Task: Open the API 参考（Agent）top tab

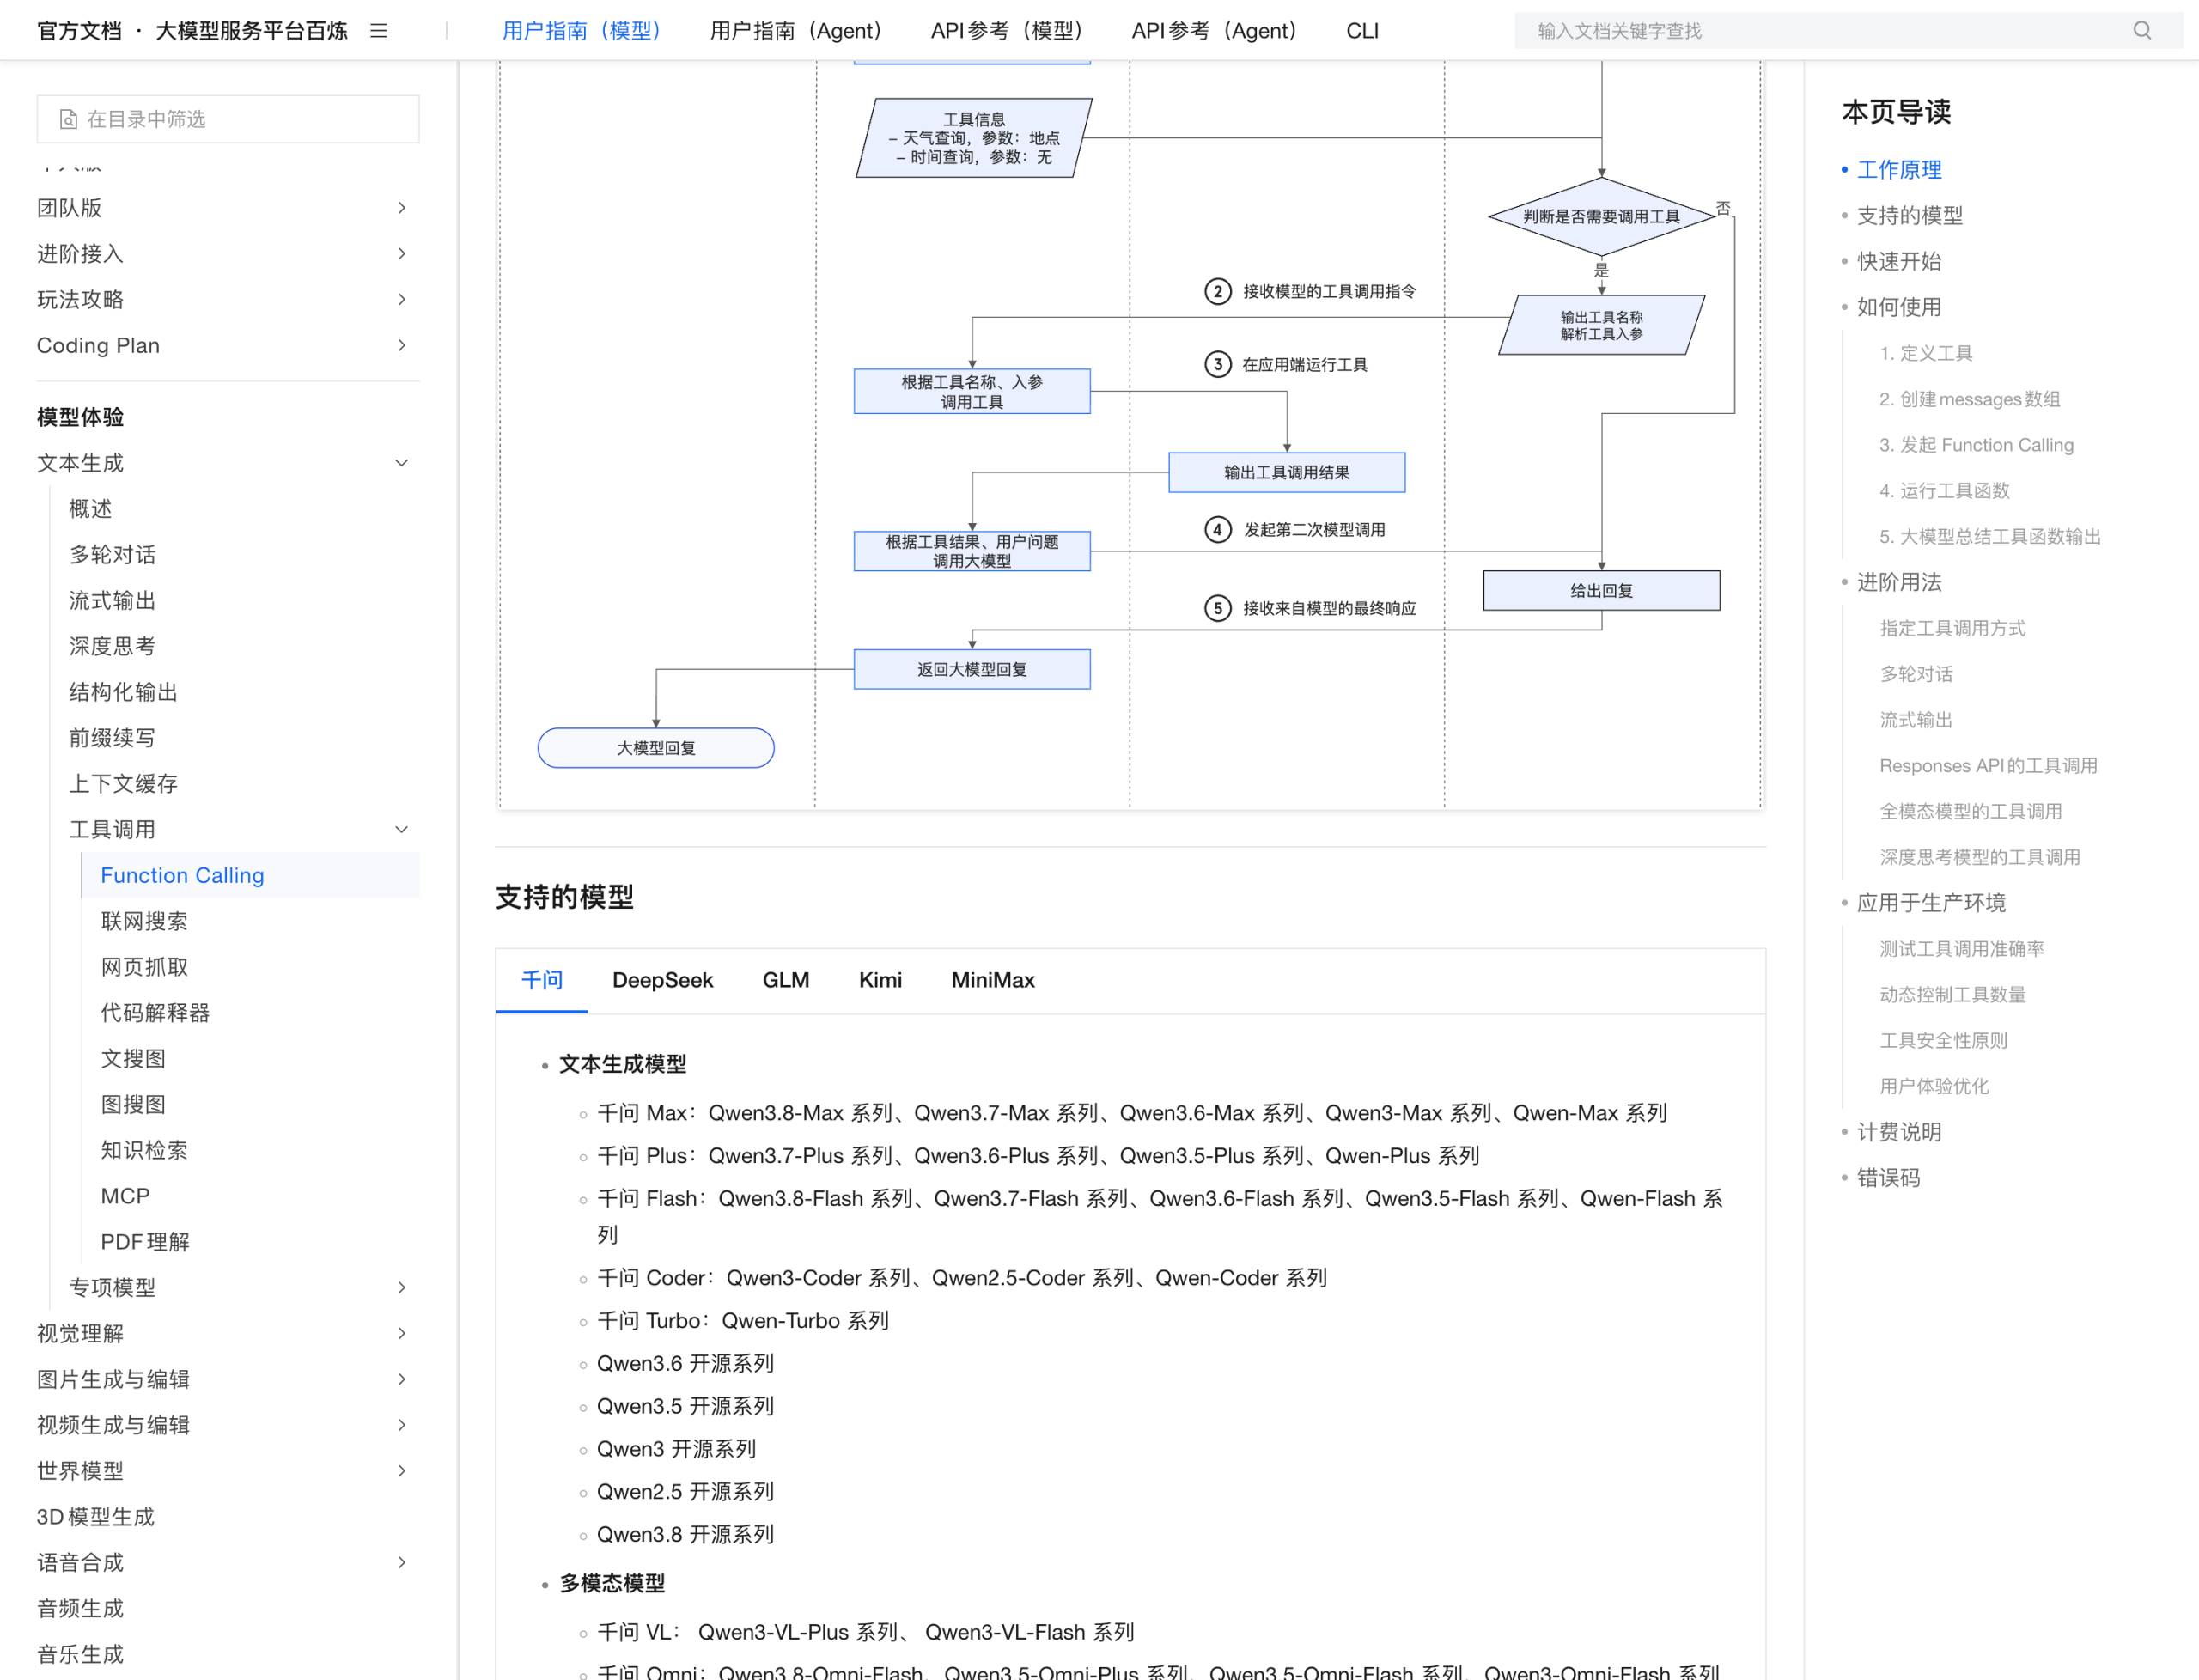Action: tap(1214, 31)
